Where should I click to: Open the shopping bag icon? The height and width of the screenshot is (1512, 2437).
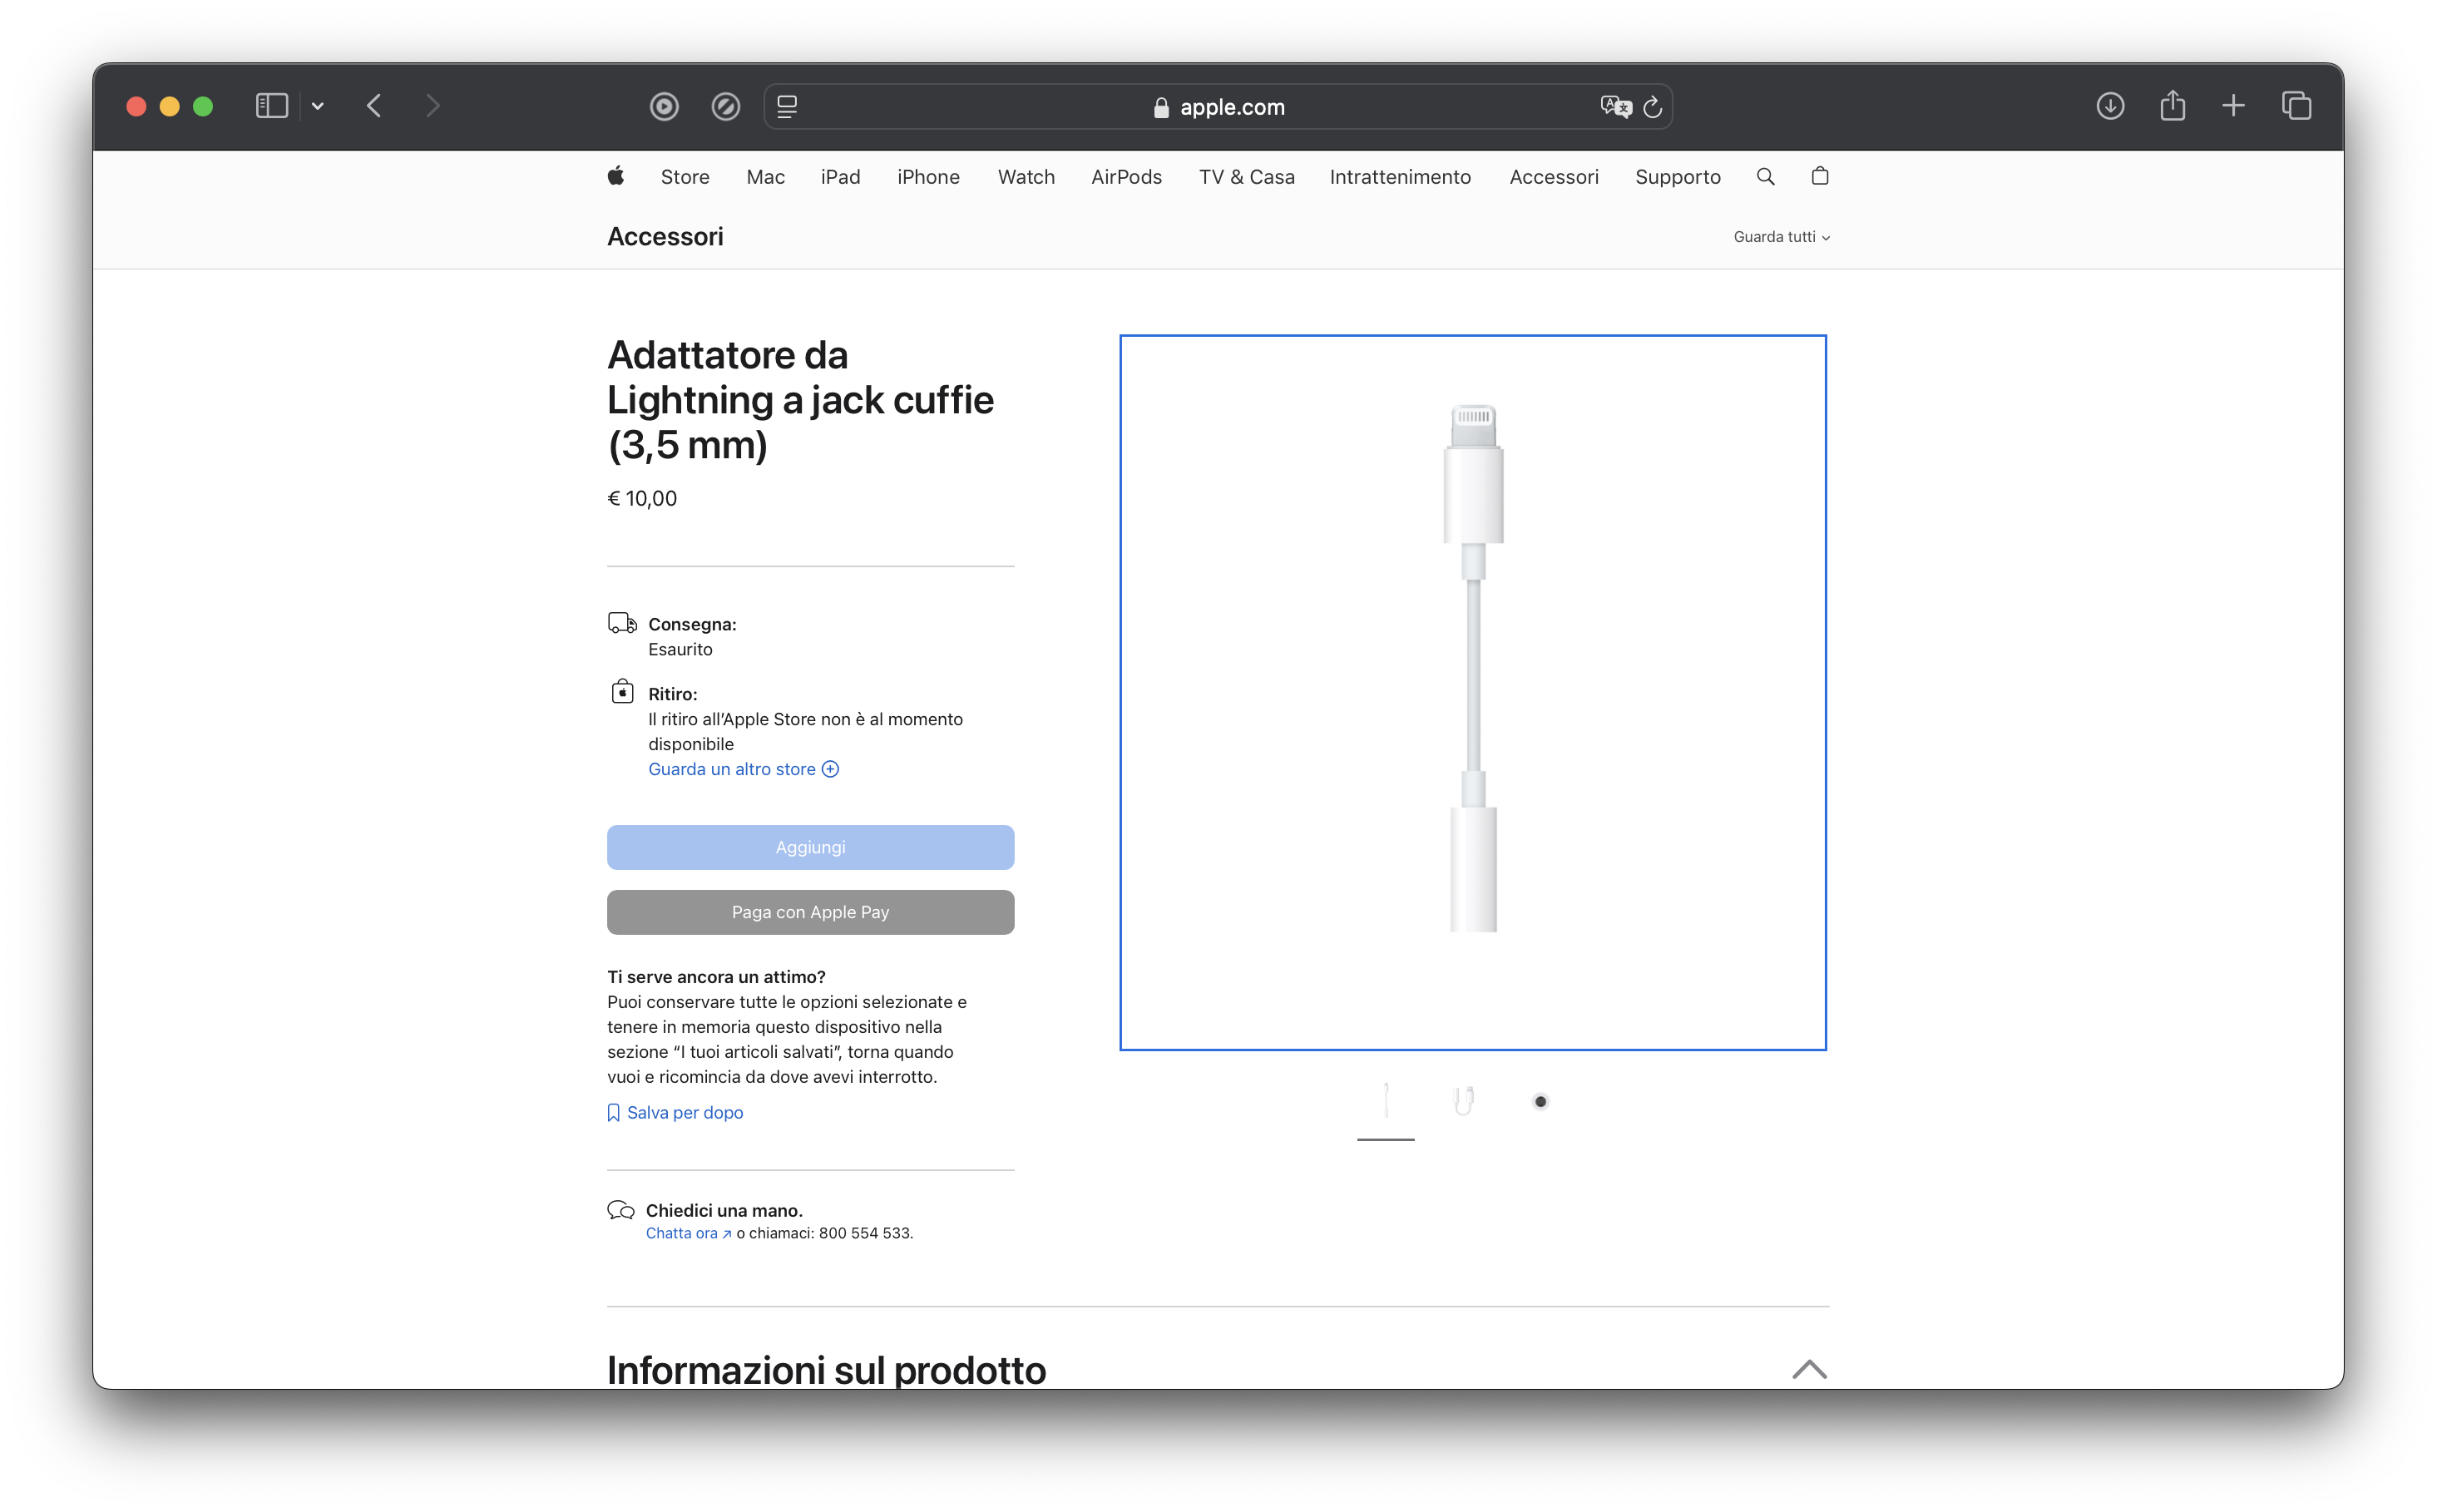point(1820,176)
